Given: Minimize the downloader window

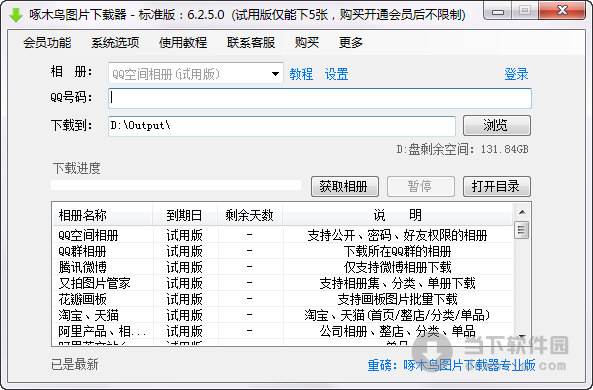Looking at the screenshot, I should 497,11.
